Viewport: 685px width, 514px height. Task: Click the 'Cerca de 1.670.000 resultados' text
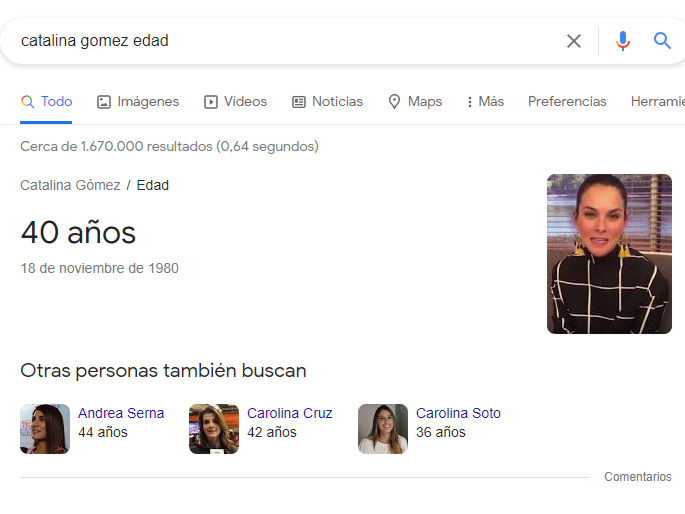click(x=170, y=146)
